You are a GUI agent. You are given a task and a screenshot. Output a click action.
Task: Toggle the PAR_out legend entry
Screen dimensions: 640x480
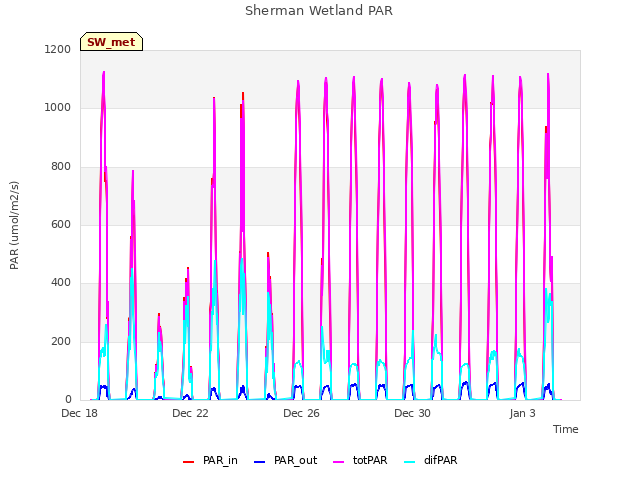coord(285,460)
